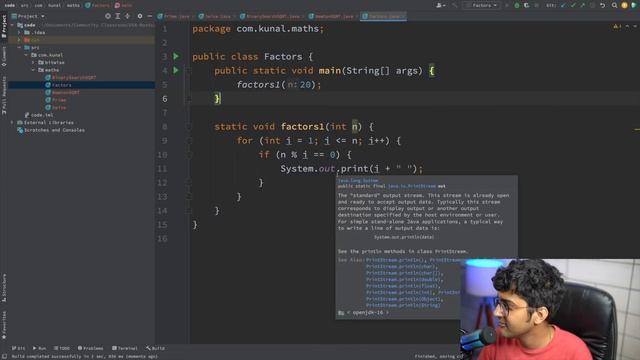Switch to the NewtonSQRT.java editor tab
This screenshot has height=360, width=640.
pyautogui.click(x=333, y=16)
